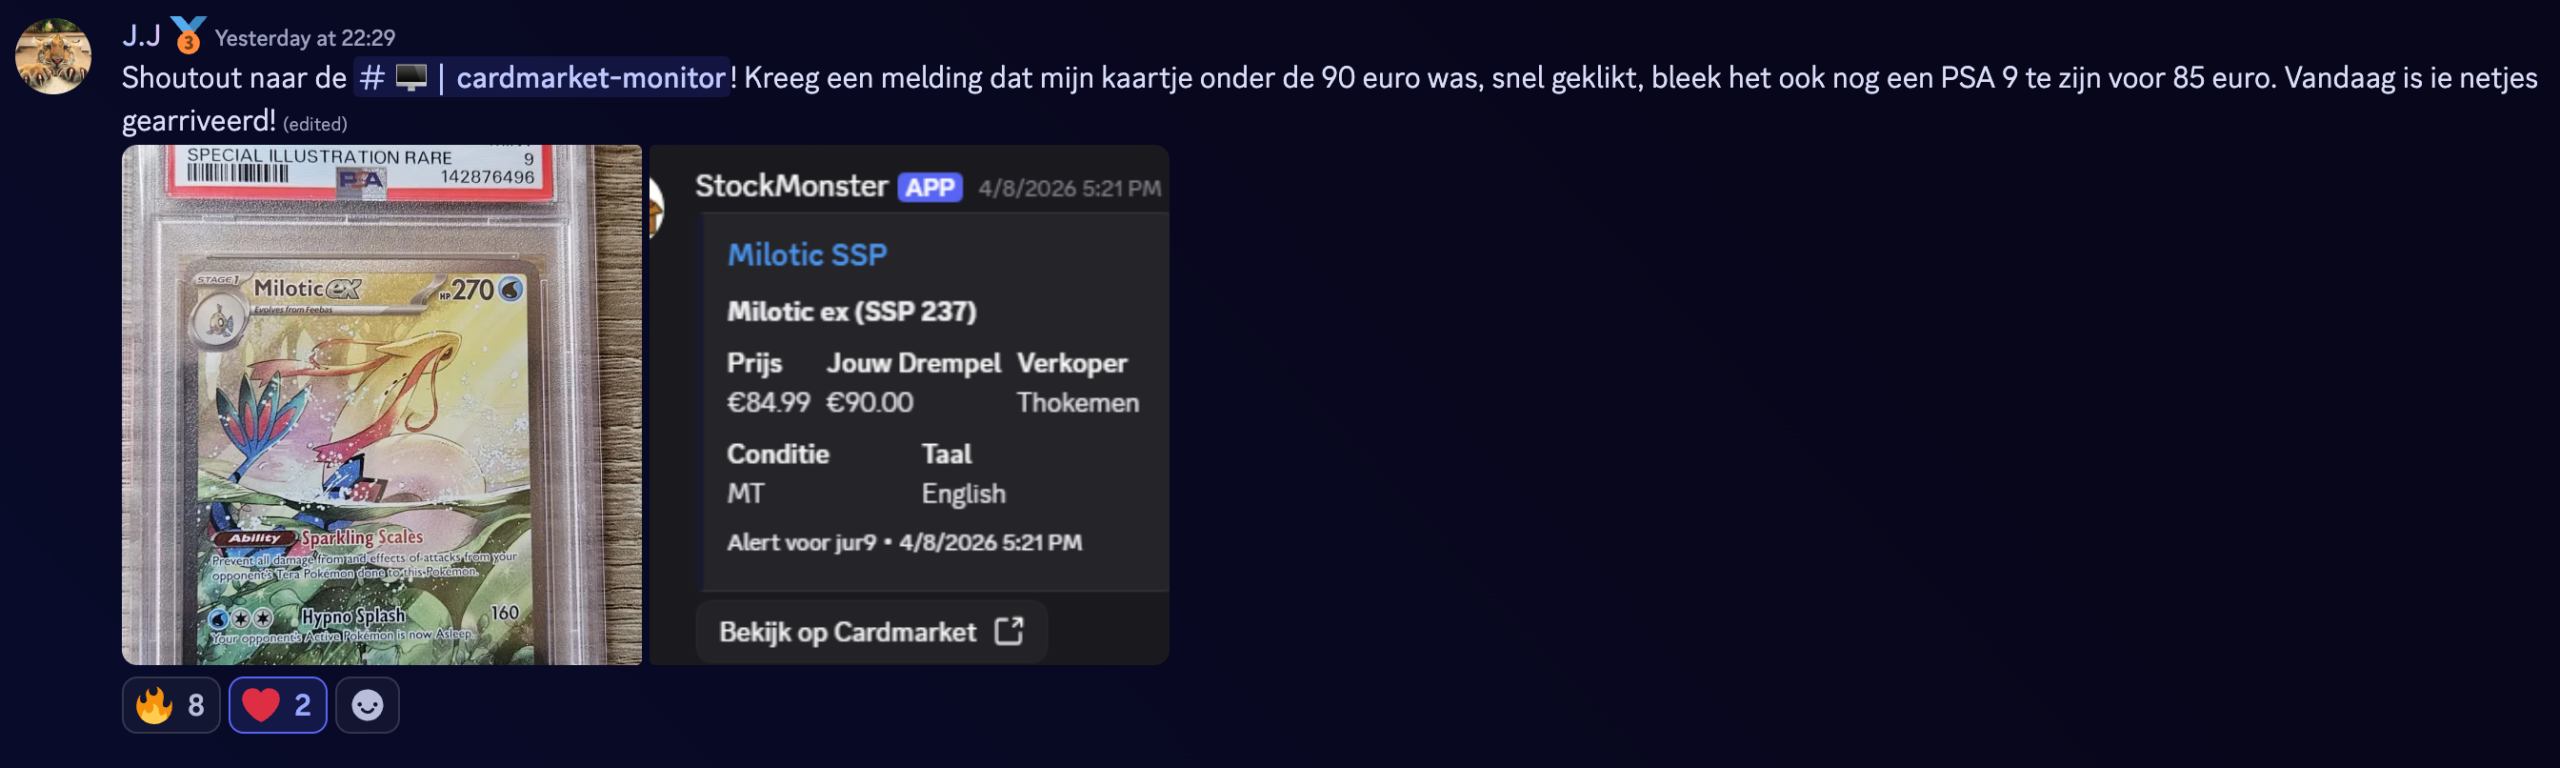Click the external link icon on Cardmarket button
Viewport: 2560px width, 768px height.
(x=1009, y=631)
